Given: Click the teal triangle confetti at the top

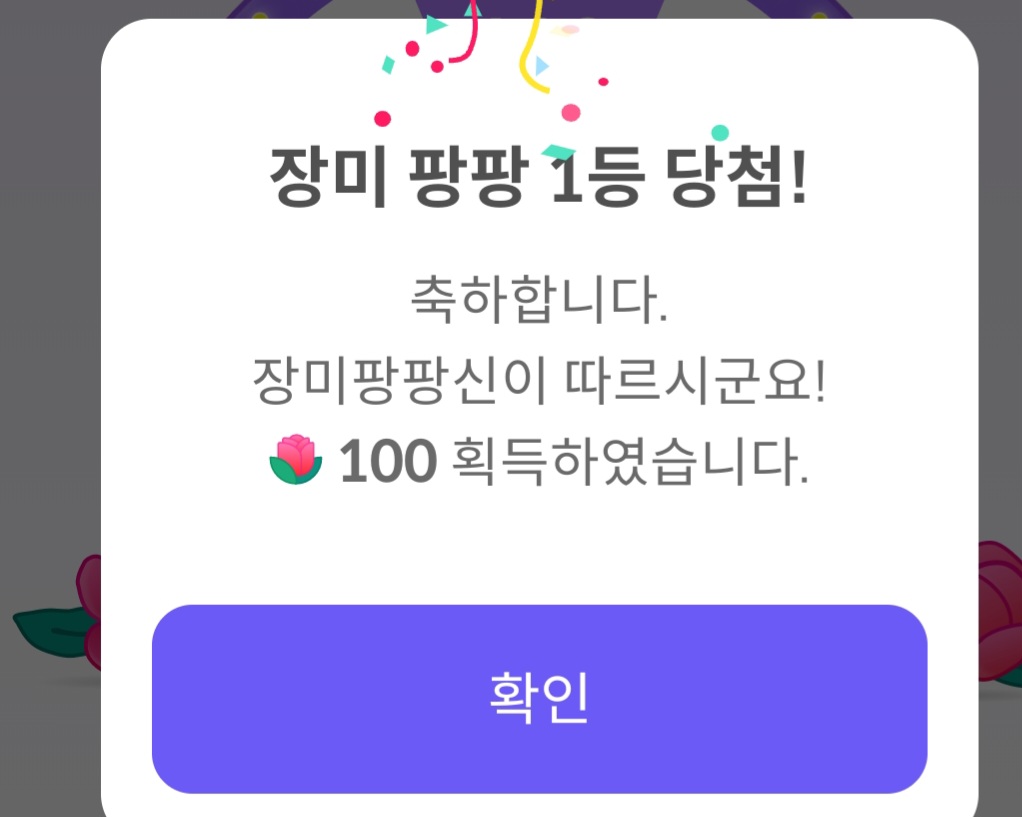Looking at the screenshot, I should pyautogui.click(x=435, y=25).
